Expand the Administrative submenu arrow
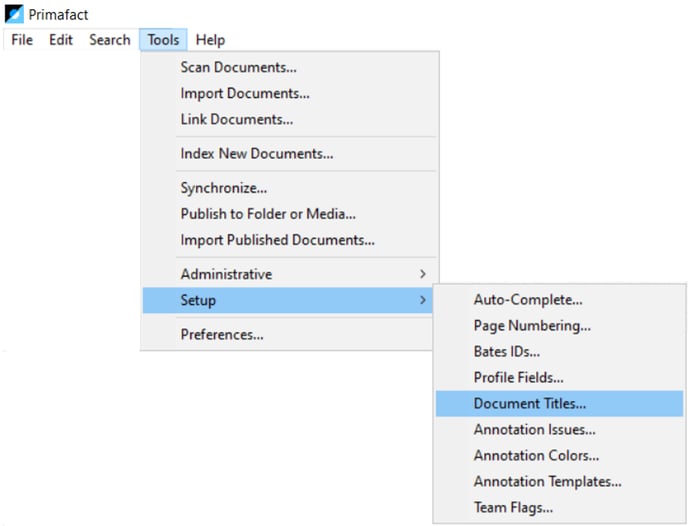 [423, 274]
